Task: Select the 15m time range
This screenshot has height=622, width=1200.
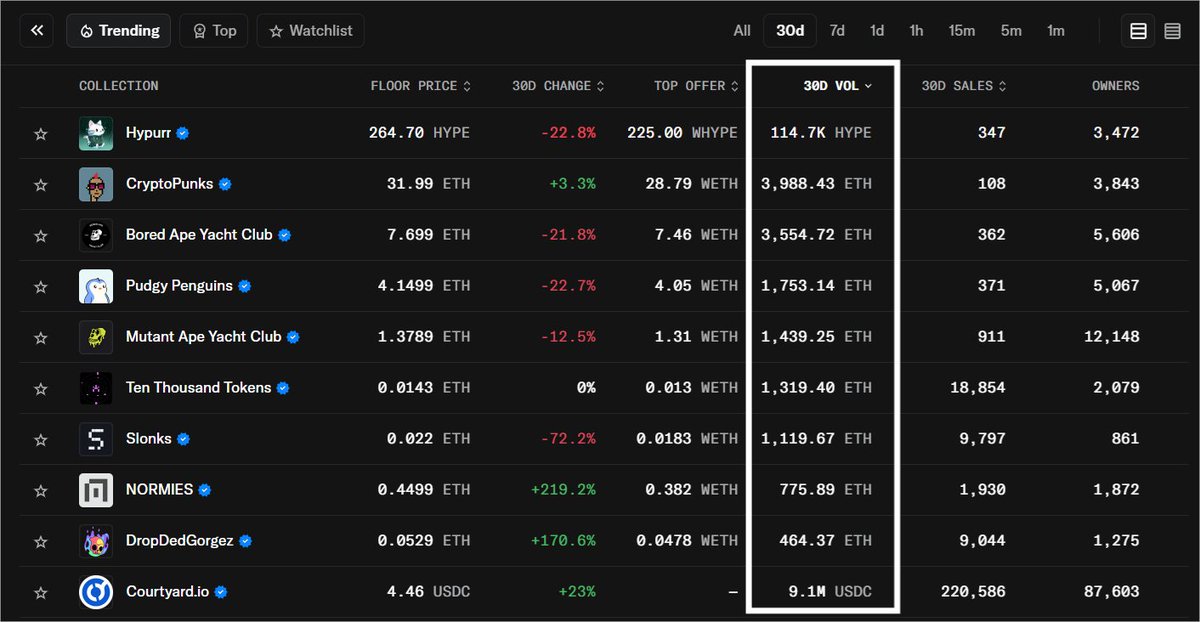Action: click(x=962, y=31)
